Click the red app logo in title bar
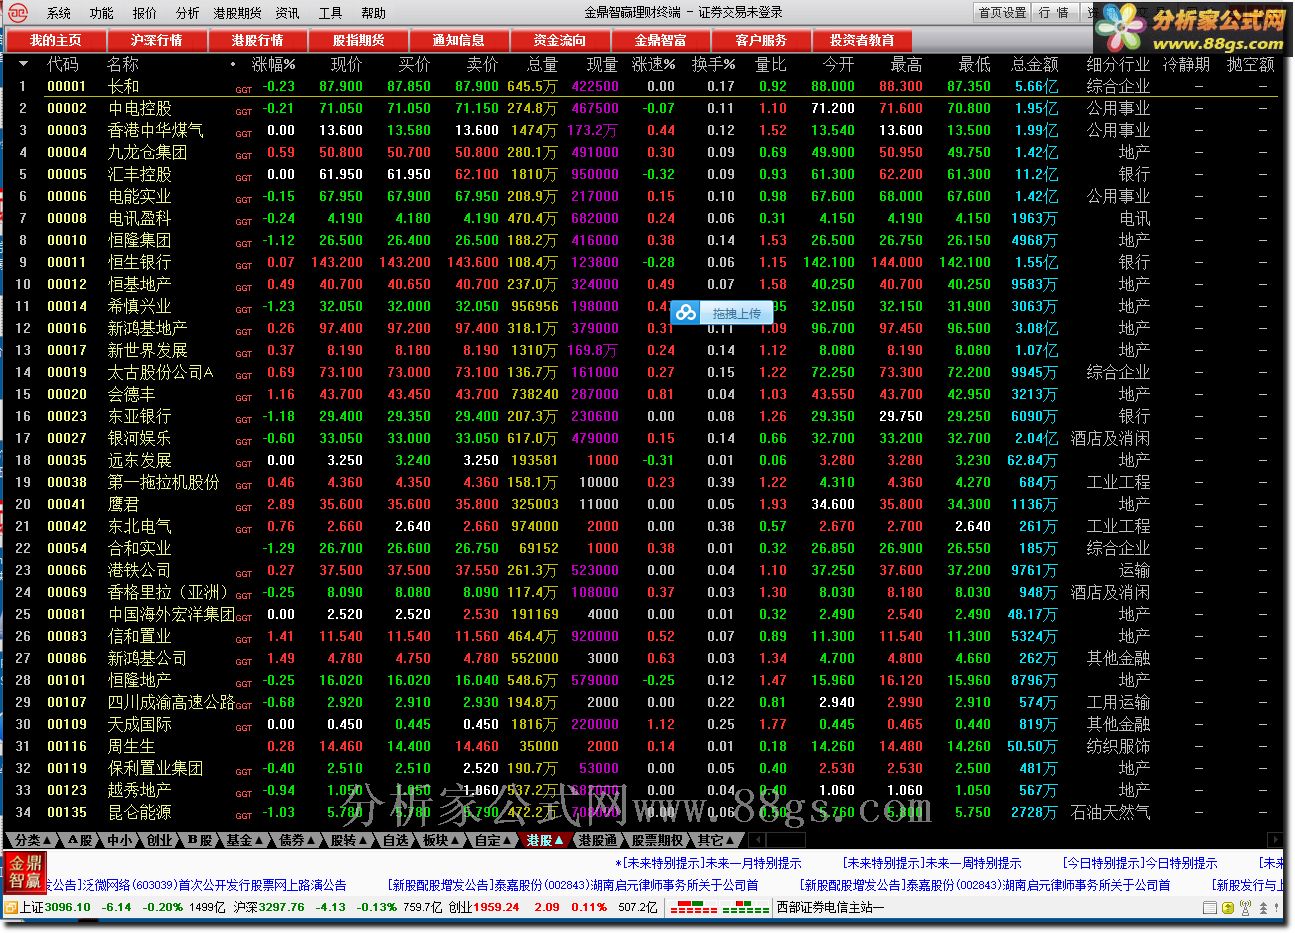Screen dimensions: 1295x933 pyautogui.click(x=19, y=13)
